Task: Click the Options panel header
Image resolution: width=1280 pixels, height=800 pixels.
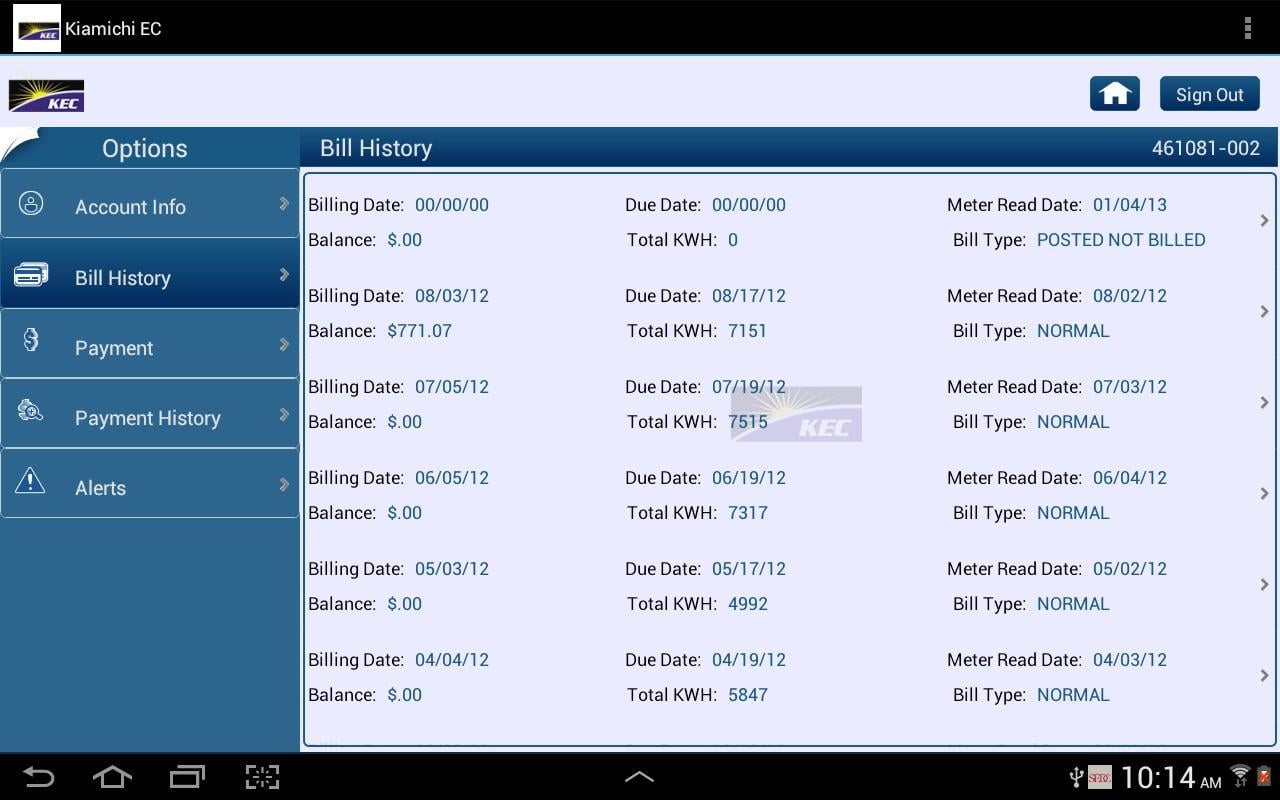Action: pyautogui.click(x=145, y=148)
